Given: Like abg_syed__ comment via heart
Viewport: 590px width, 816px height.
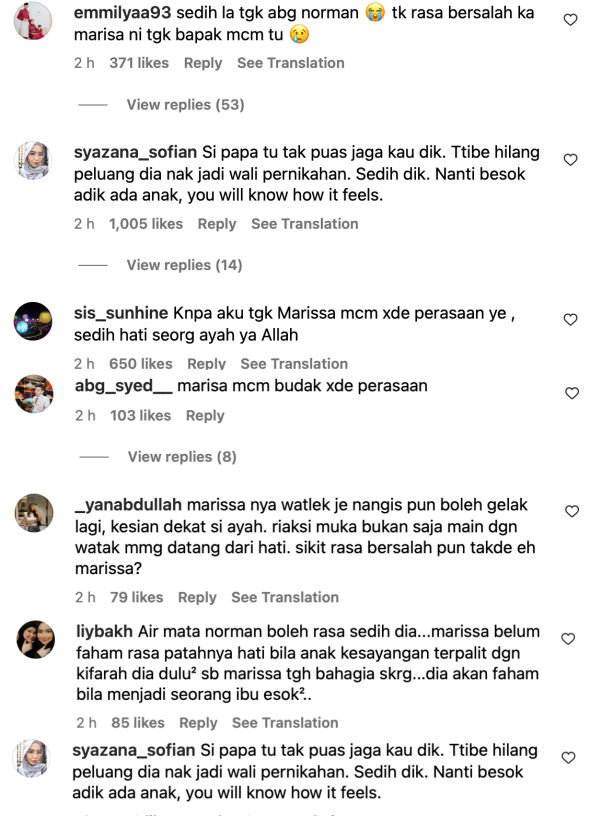Looking at the screenshot, I should tap(572, 393).
